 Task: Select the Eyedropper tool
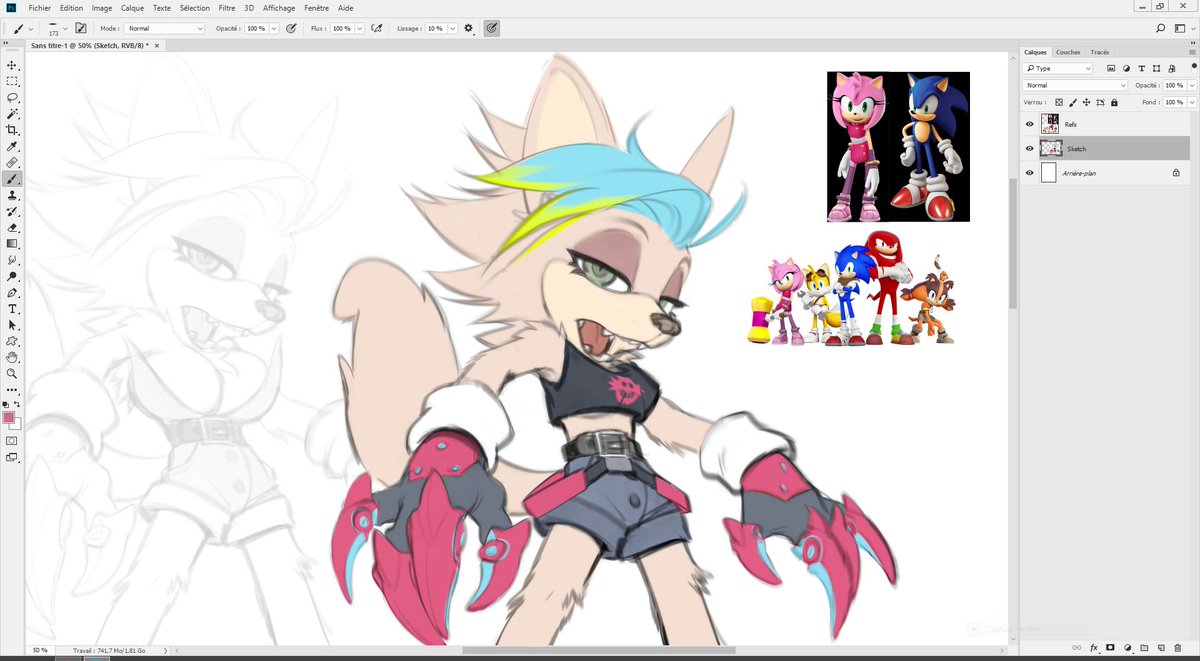(12, 147)
